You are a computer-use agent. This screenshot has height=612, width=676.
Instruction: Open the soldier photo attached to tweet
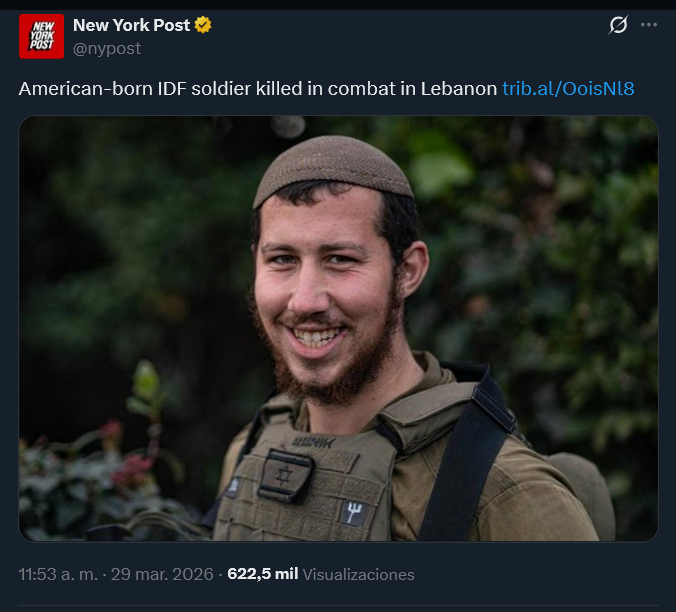pyautogui.click(x=338, y=328)
